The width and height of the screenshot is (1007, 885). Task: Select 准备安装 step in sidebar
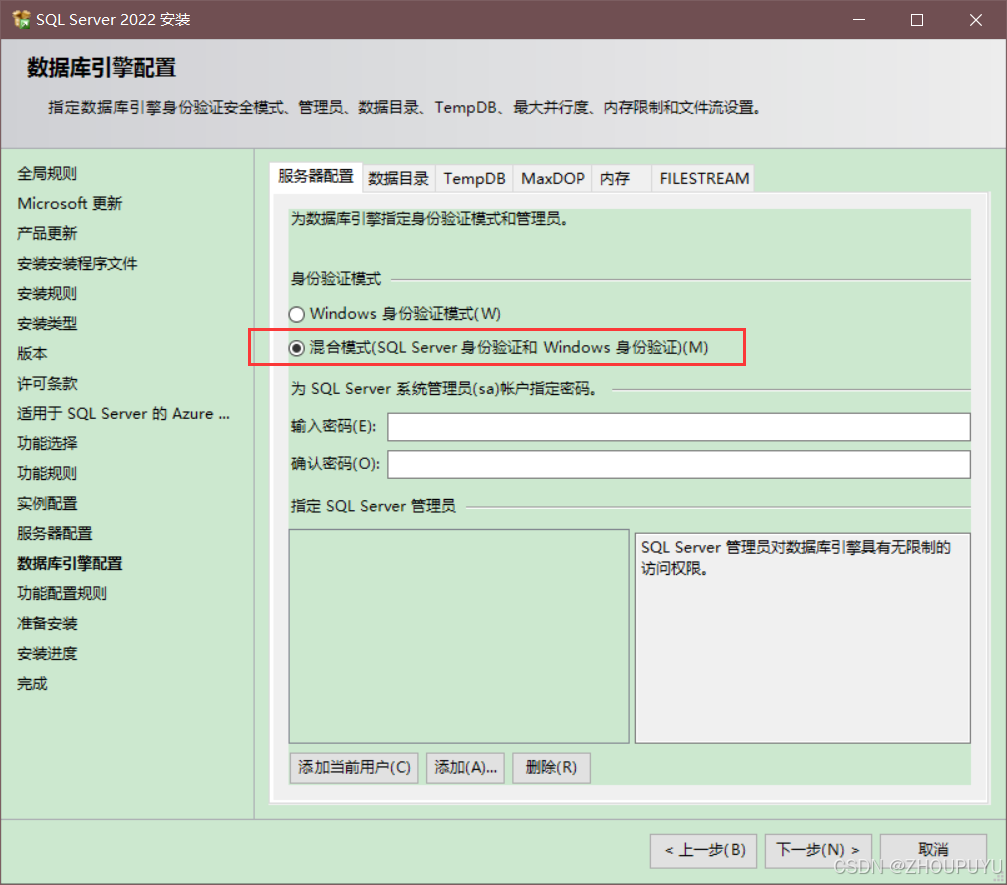click(47, 624)
